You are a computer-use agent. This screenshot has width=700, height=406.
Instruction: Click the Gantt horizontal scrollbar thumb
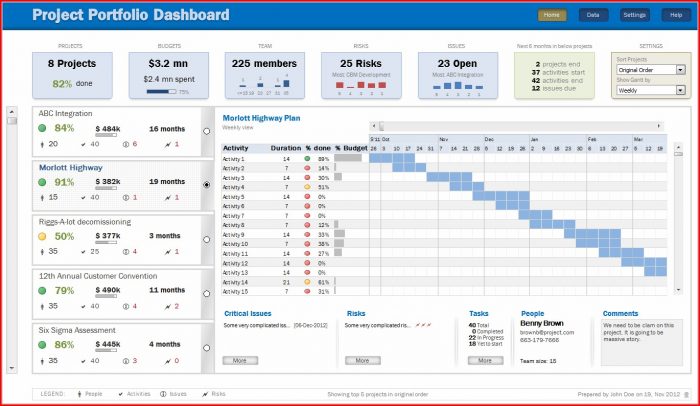tap(381, 126)
